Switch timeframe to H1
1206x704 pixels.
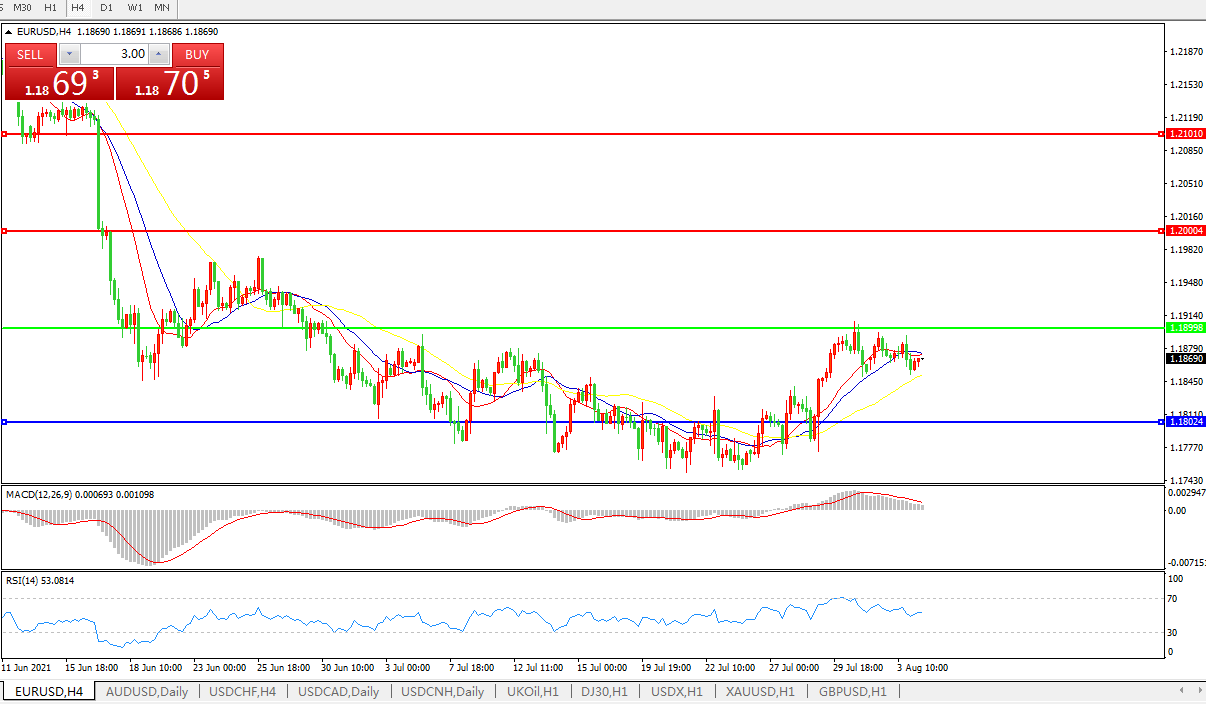point(50,7)
